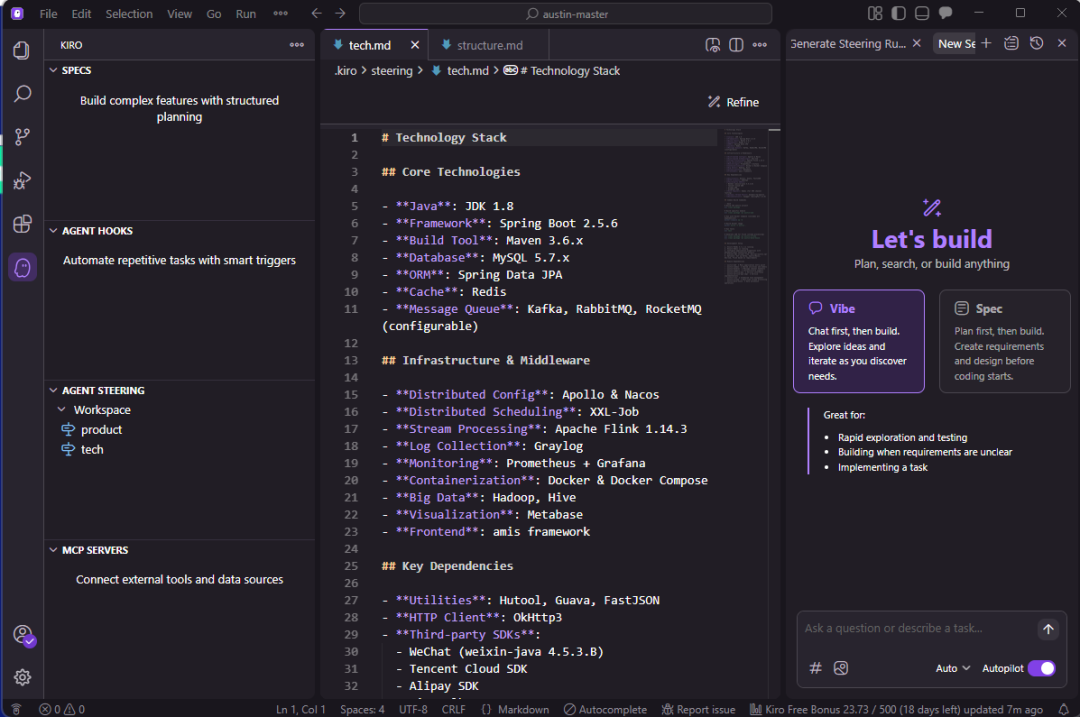Attach an image in chat input

[841, 667]
